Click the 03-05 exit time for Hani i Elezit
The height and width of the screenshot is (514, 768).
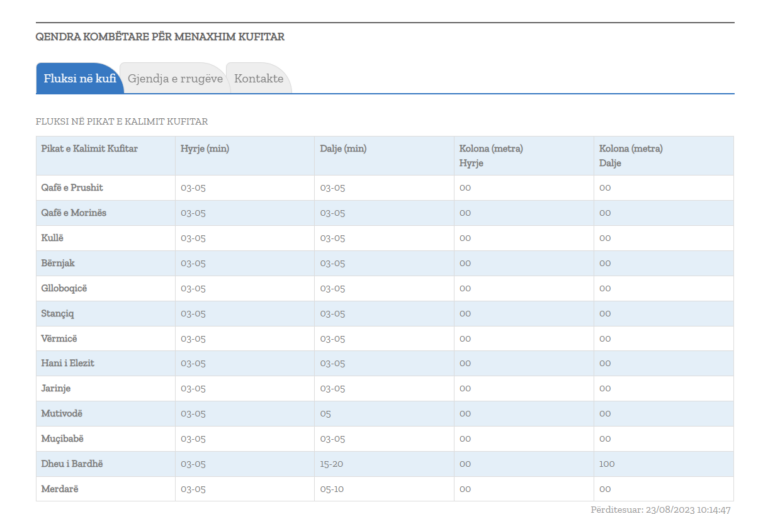[333, 364]
